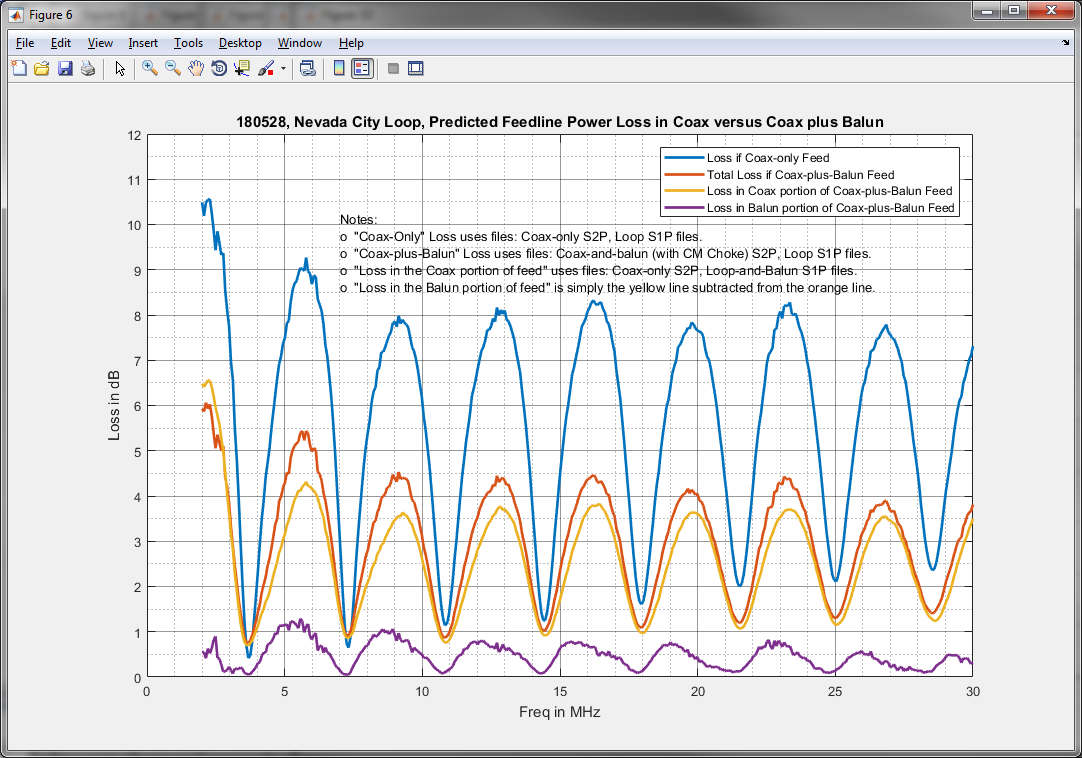
Task: Open the Tools menu
Action: pyautogui.click(x=188, y=43)
